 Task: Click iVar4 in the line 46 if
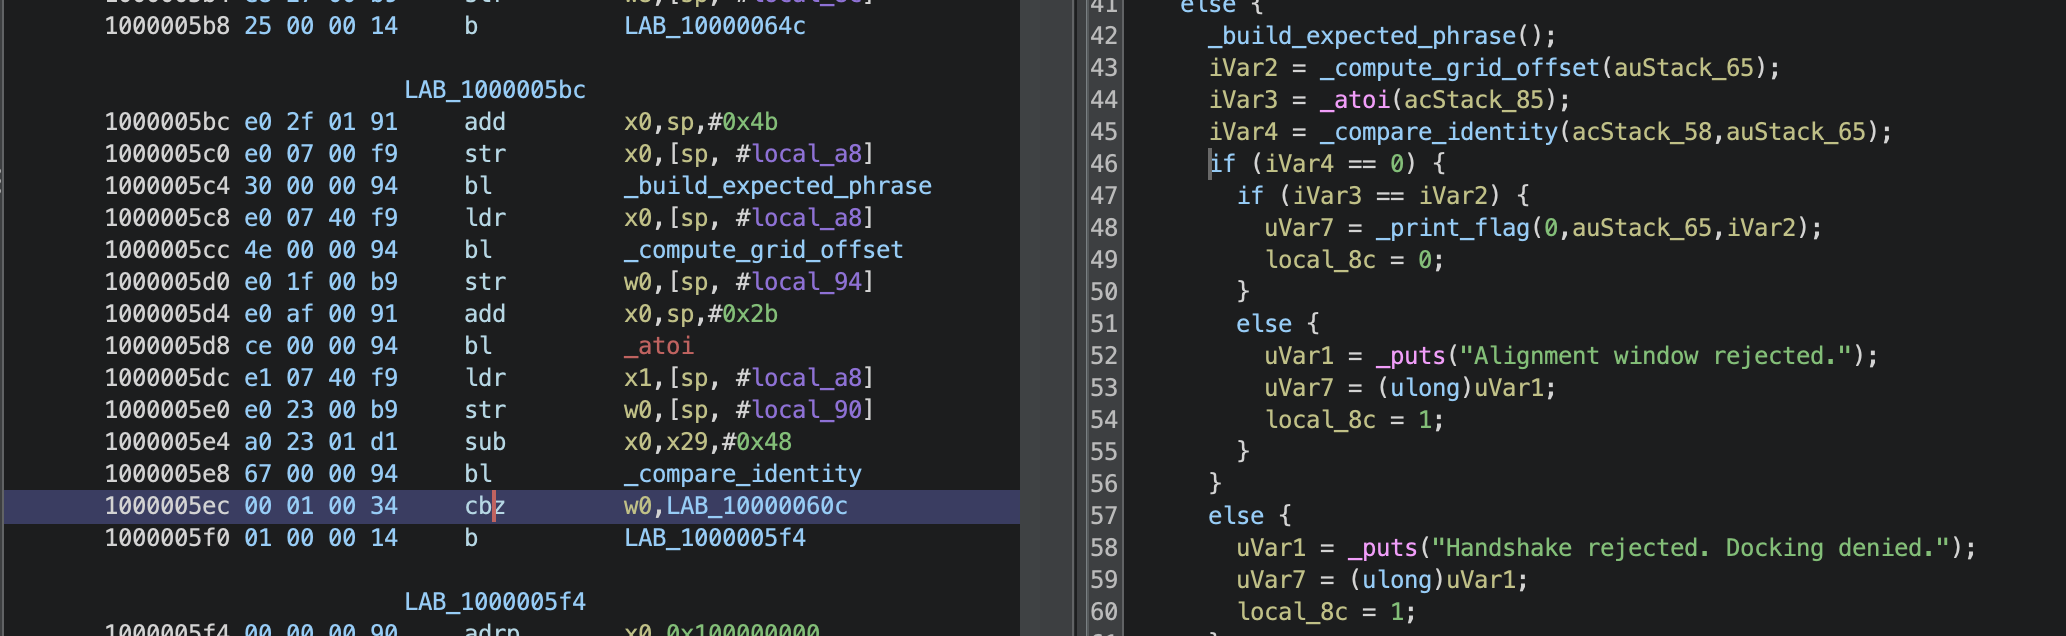[1299, 164]
